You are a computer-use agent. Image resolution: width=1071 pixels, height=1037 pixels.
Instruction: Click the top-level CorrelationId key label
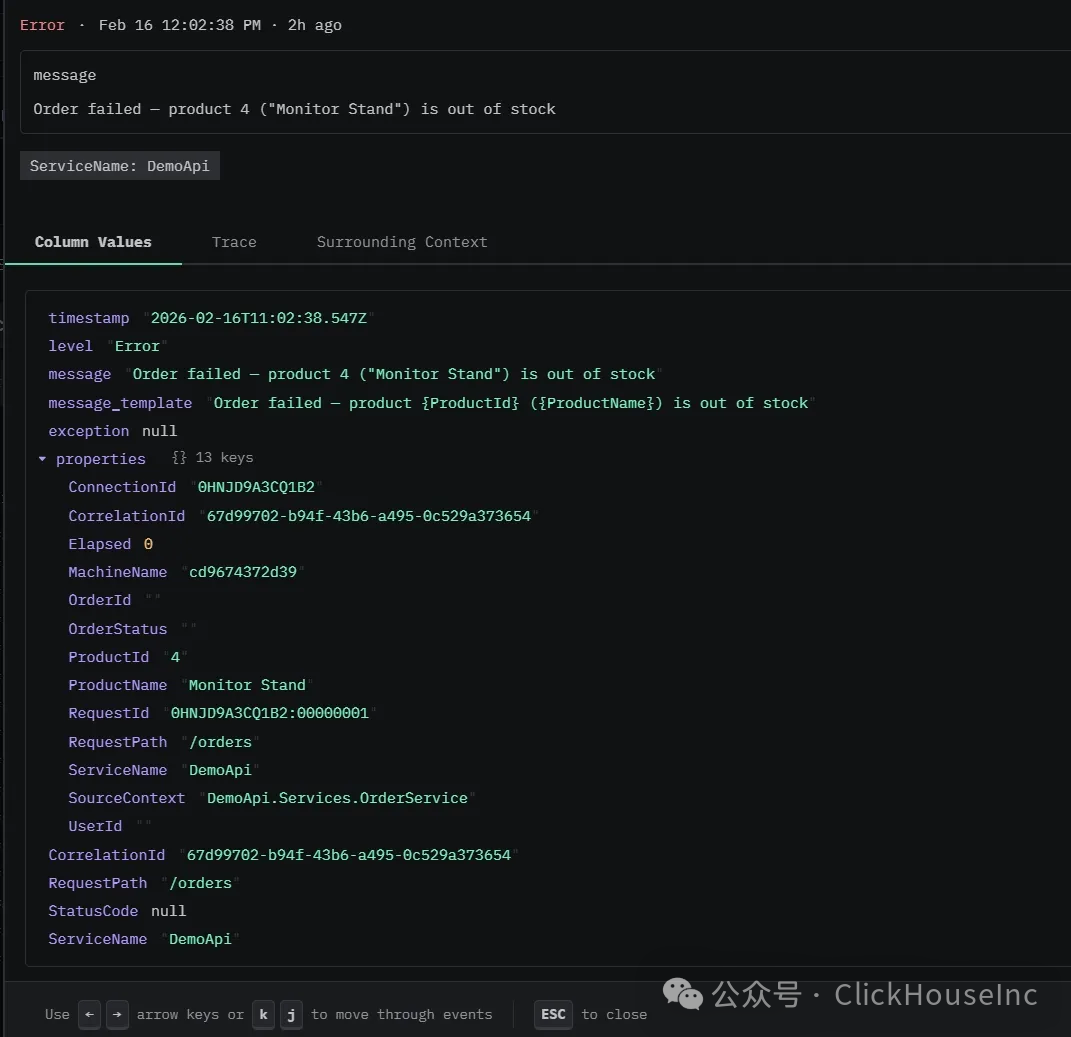click(107, 855)
